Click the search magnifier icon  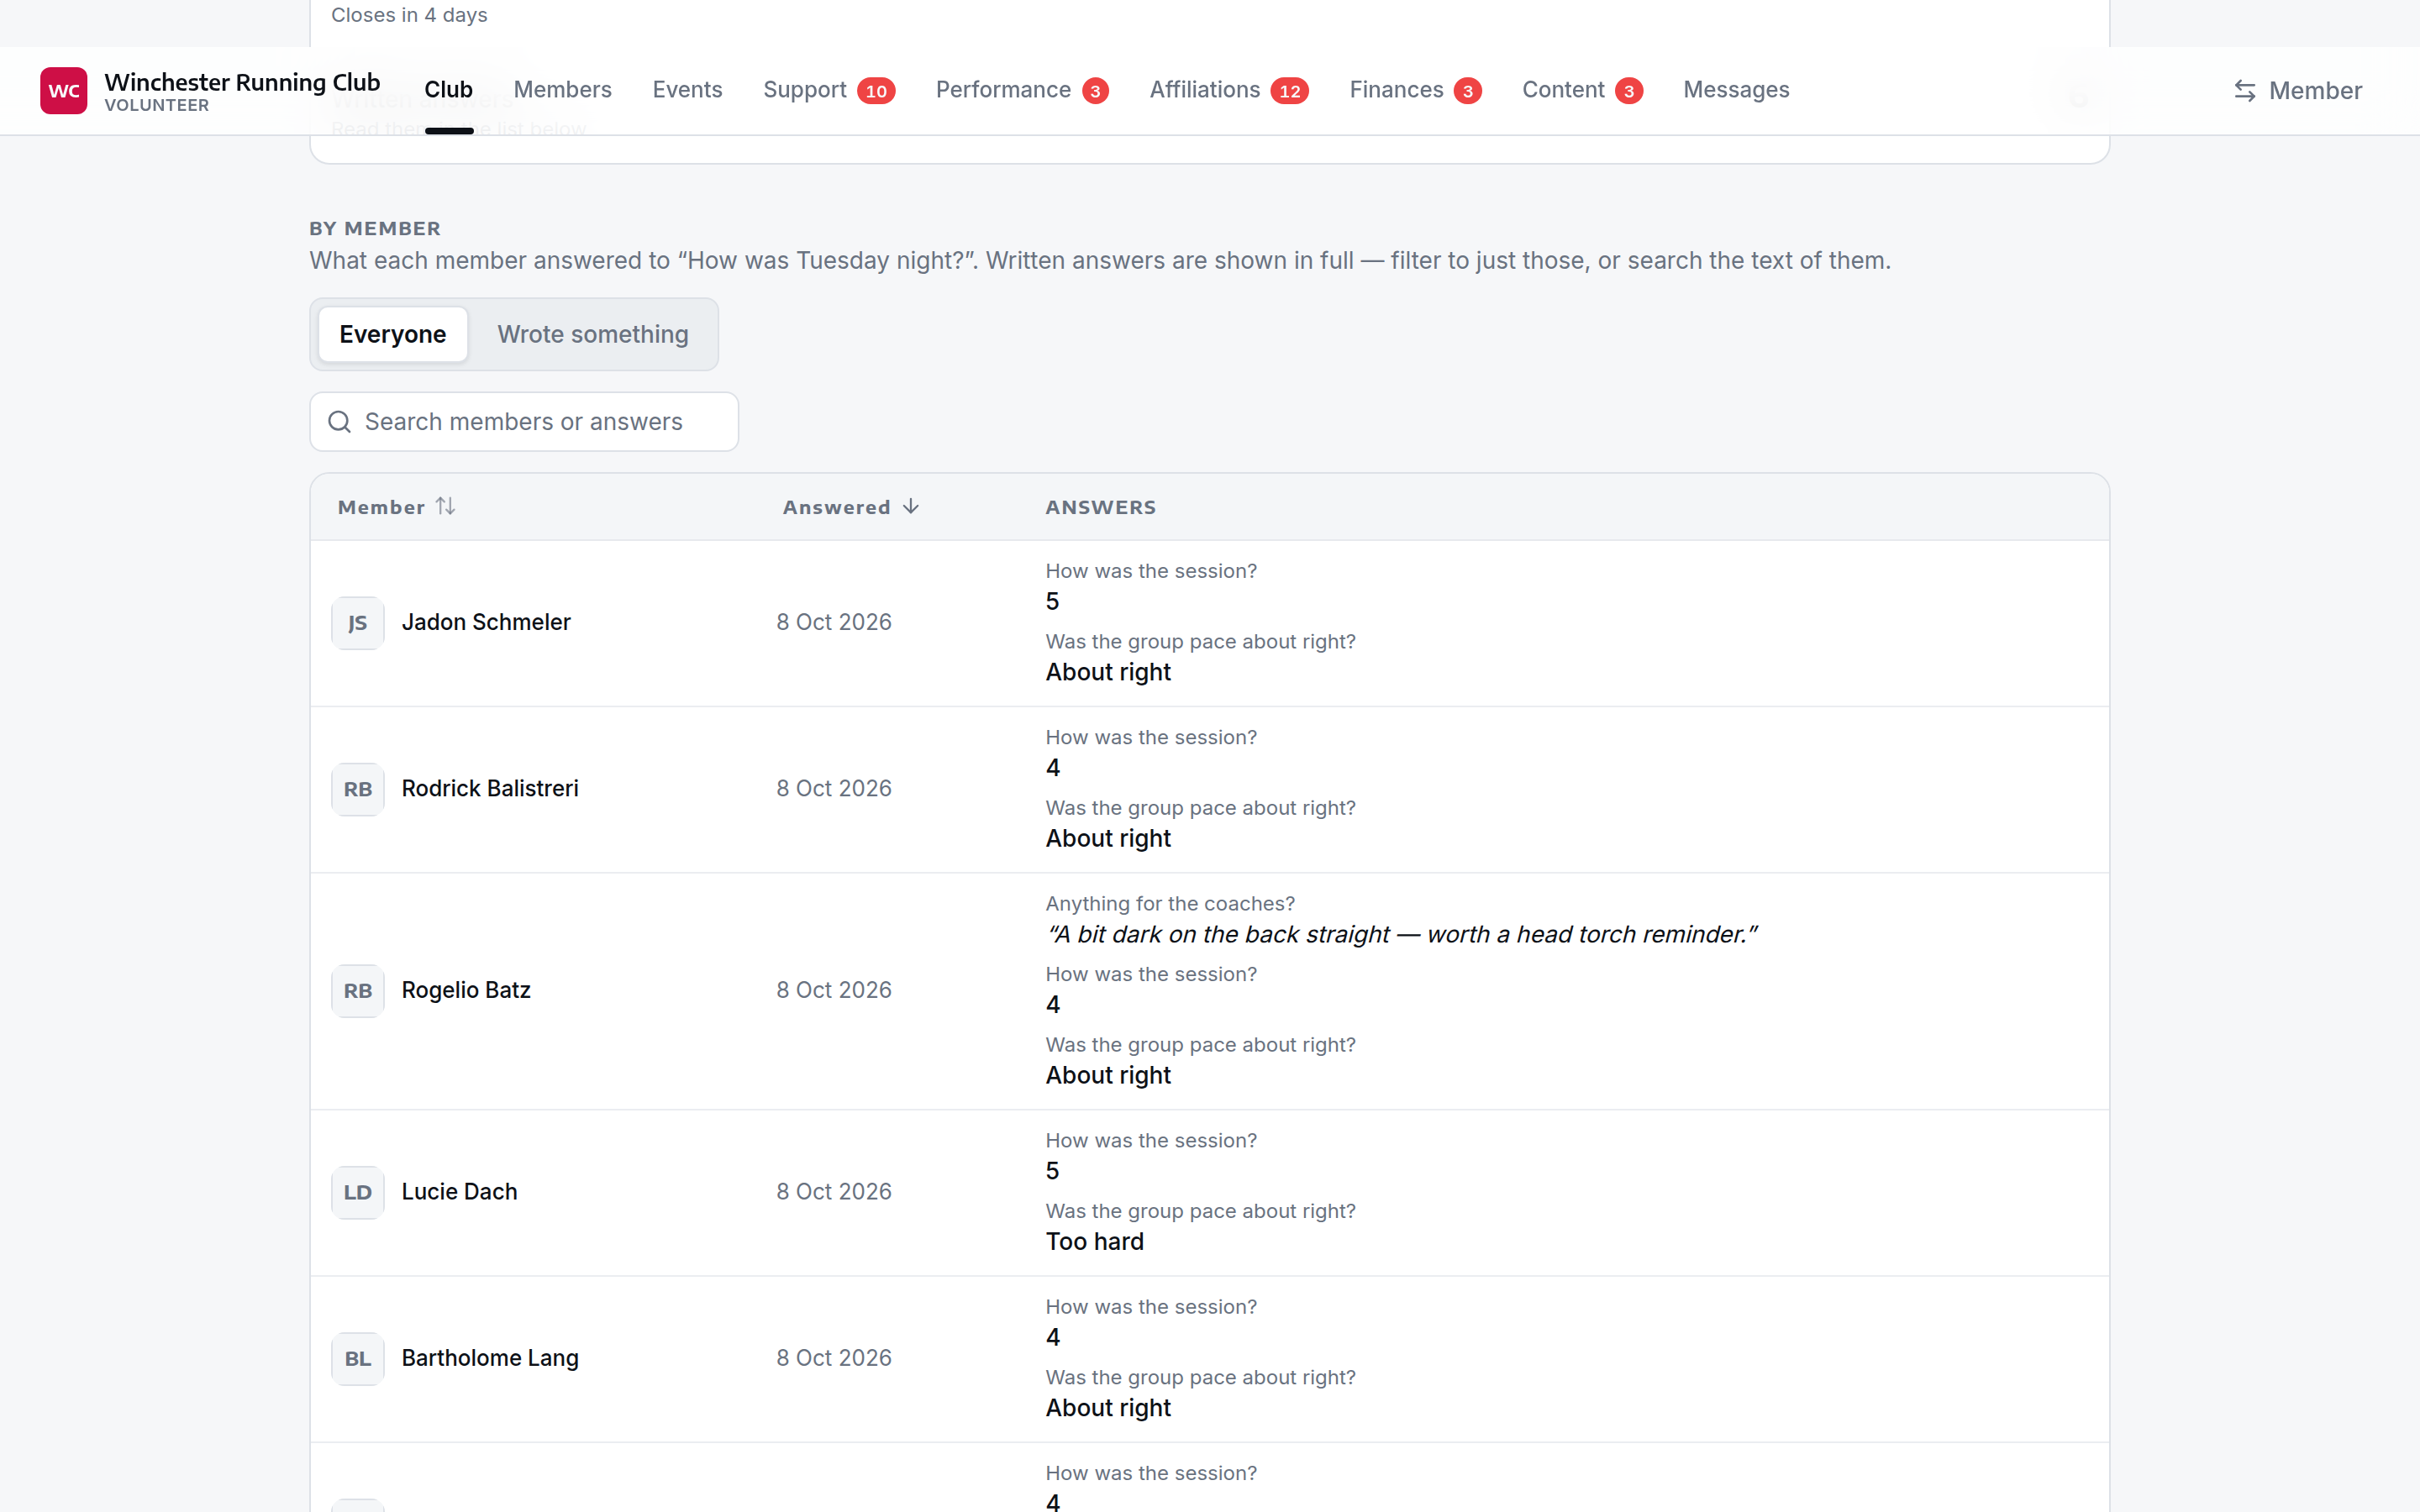tap(340, 422)
